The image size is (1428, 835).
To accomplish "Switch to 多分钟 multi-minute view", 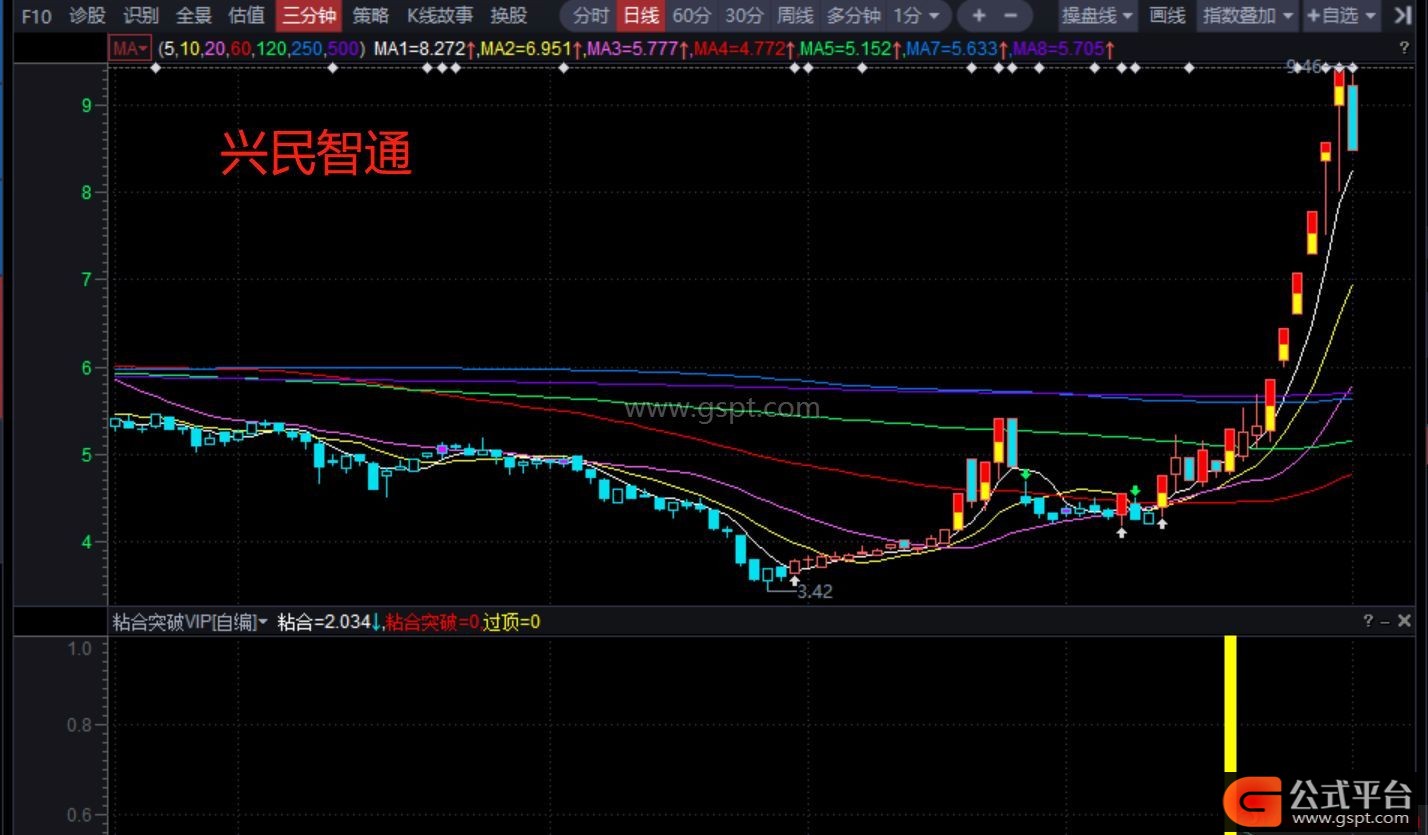I will coord(853,15).
